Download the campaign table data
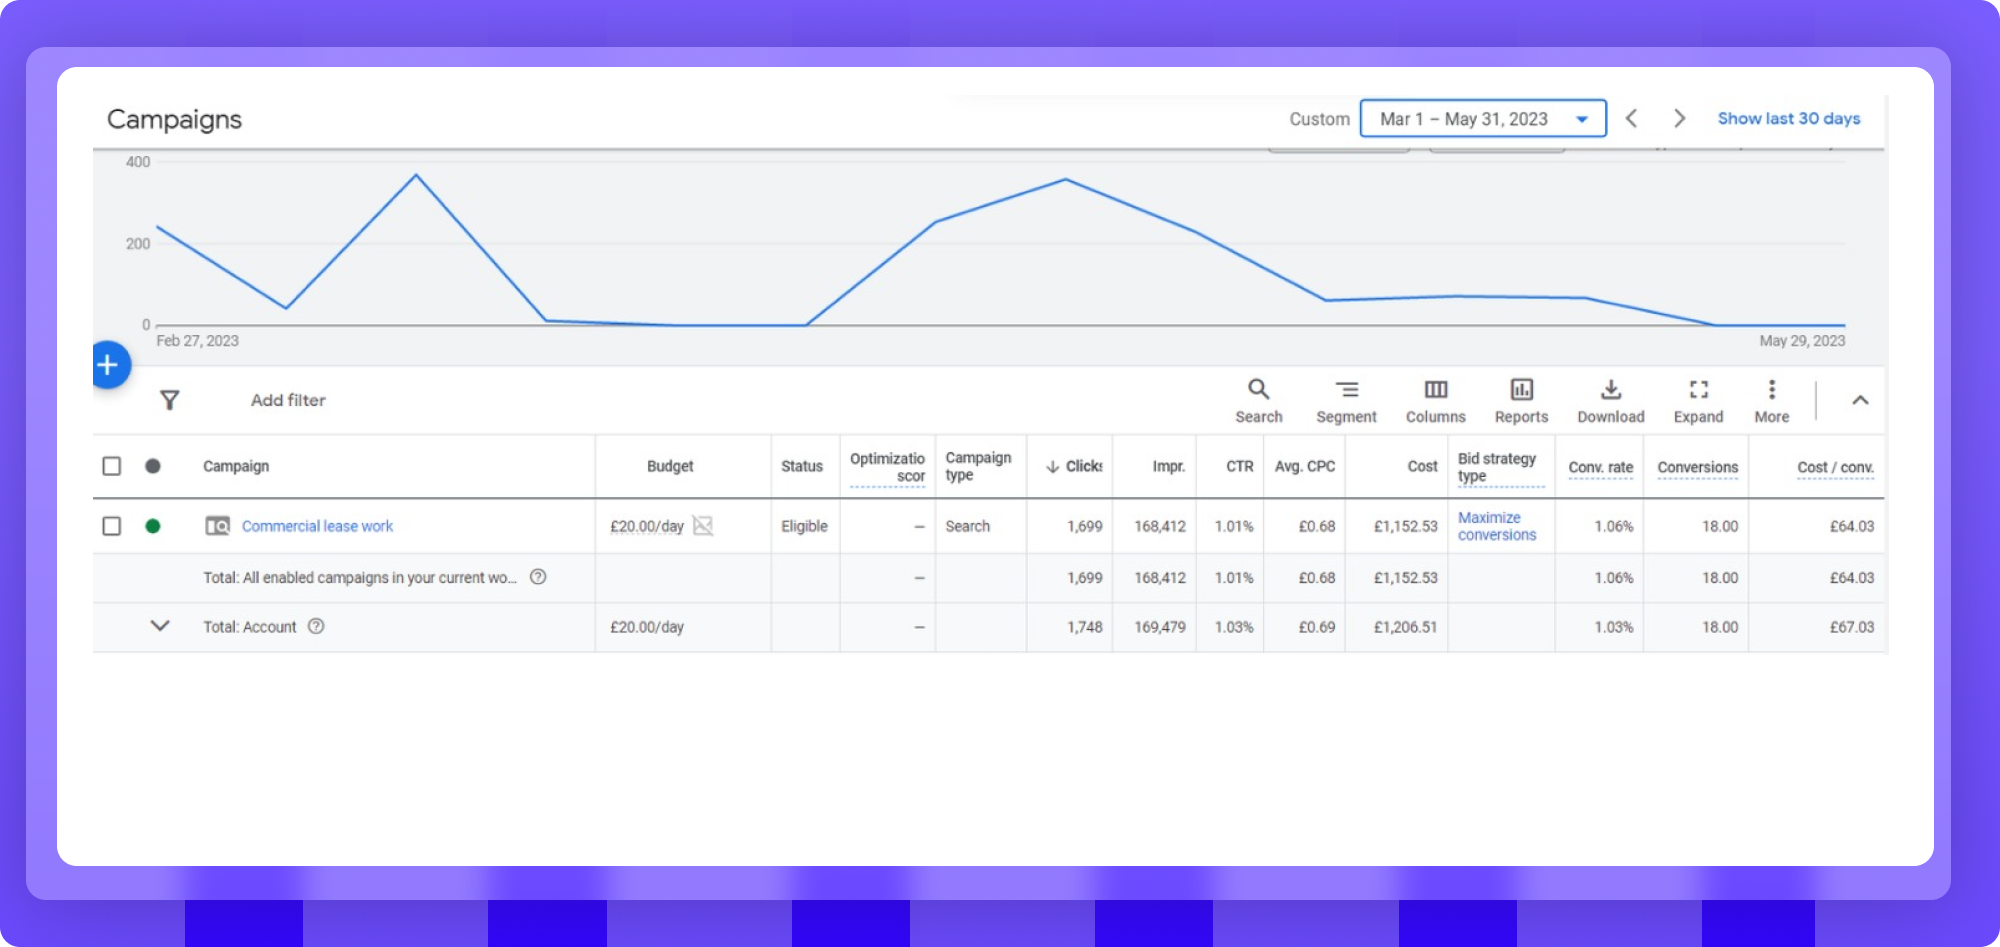 point(1610,400)
